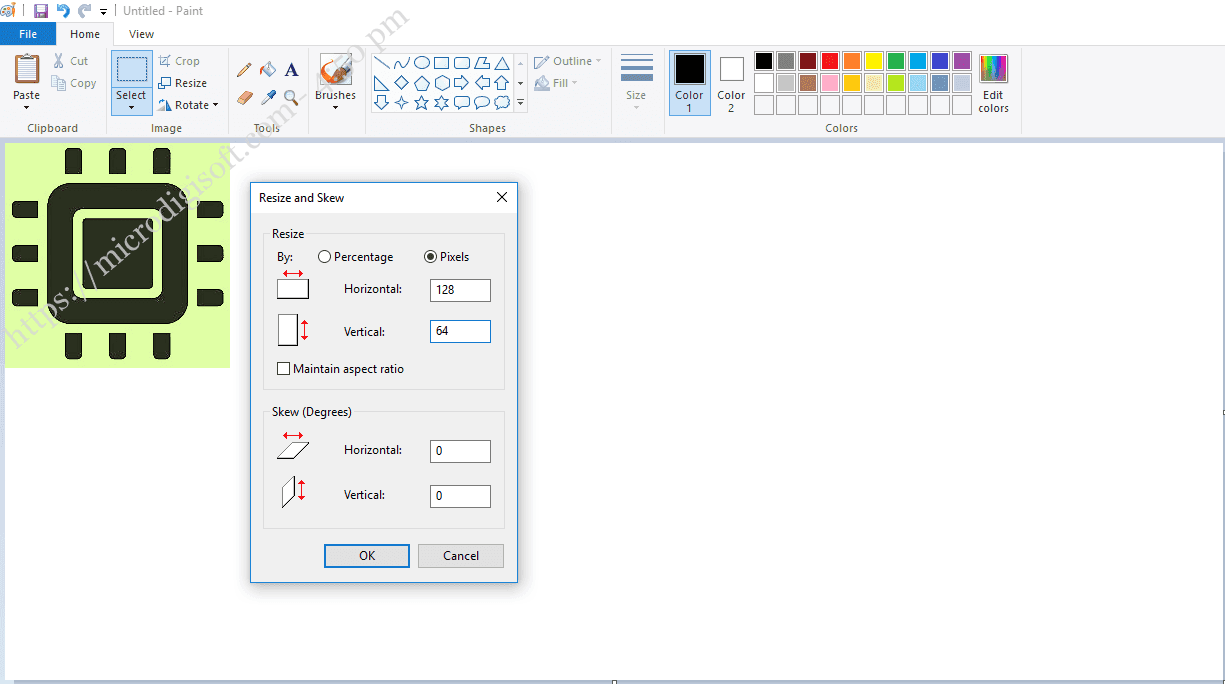Open the Size dropdown
1225x684 pixels.
[636, 83]
